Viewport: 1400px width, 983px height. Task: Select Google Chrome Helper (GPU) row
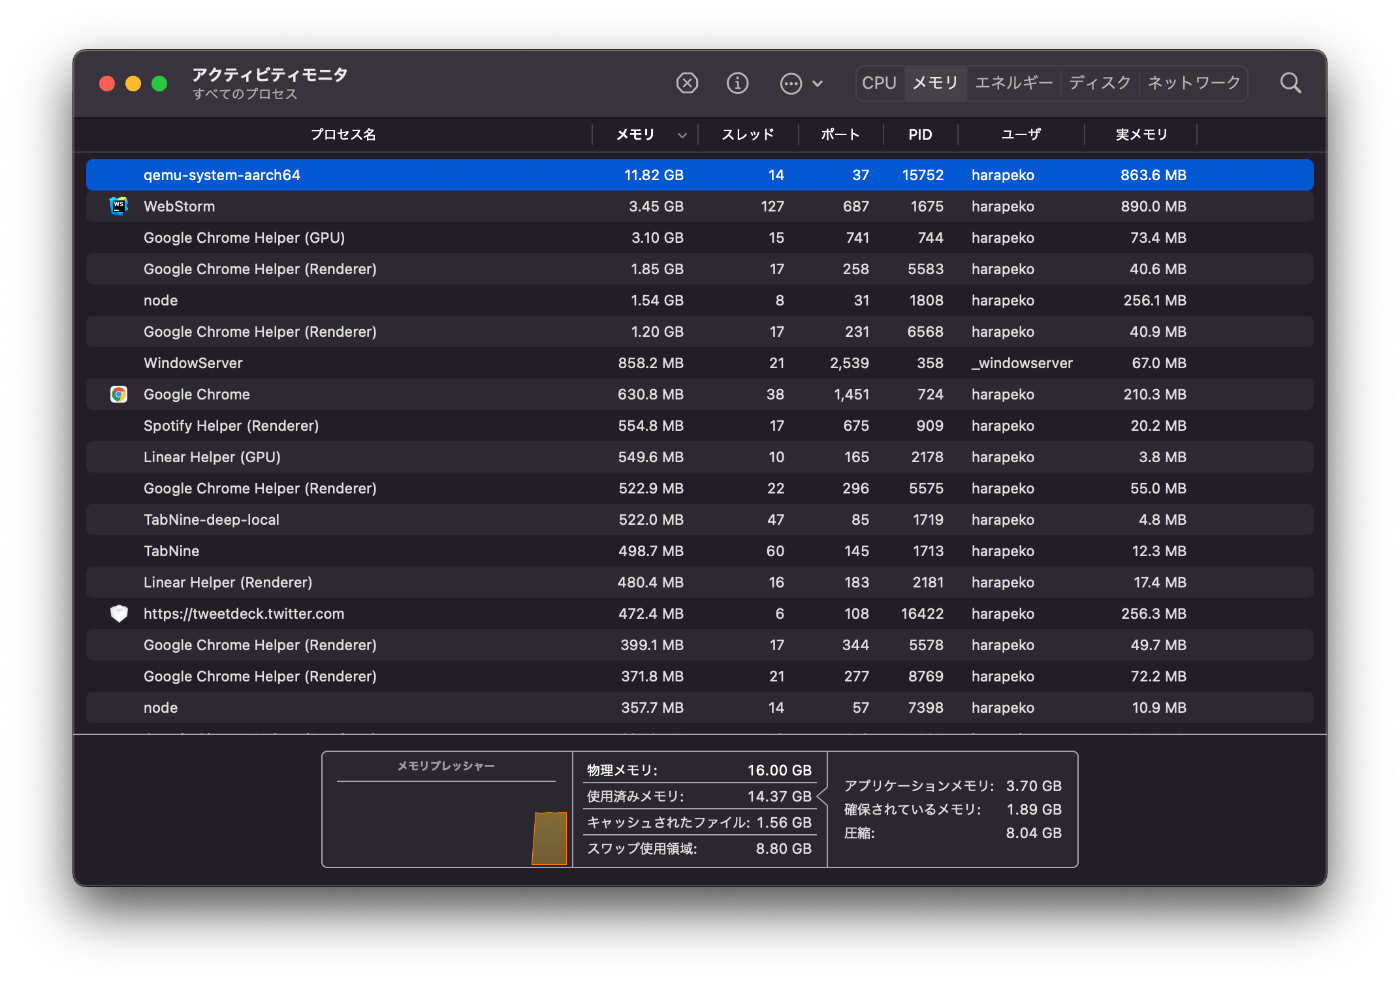coord(700,238)
